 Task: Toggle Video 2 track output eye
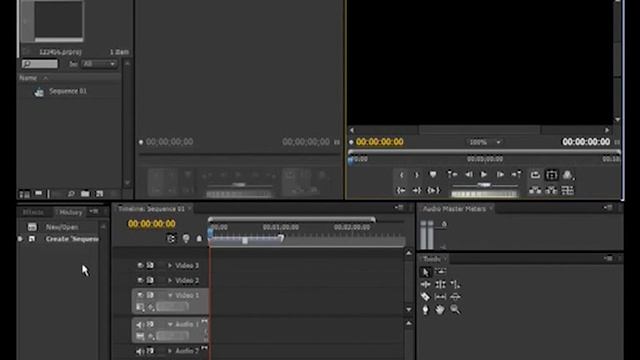140,280
